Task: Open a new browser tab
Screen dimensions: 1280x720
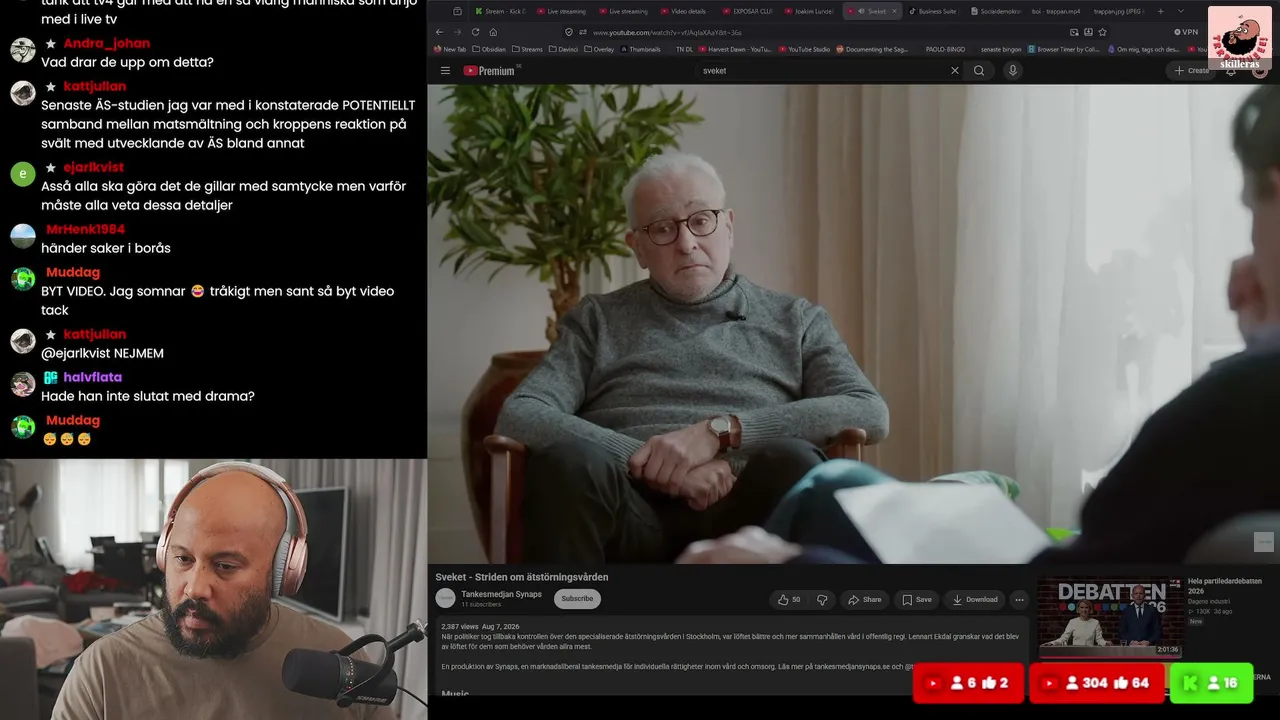Action: pos(1159,11)
